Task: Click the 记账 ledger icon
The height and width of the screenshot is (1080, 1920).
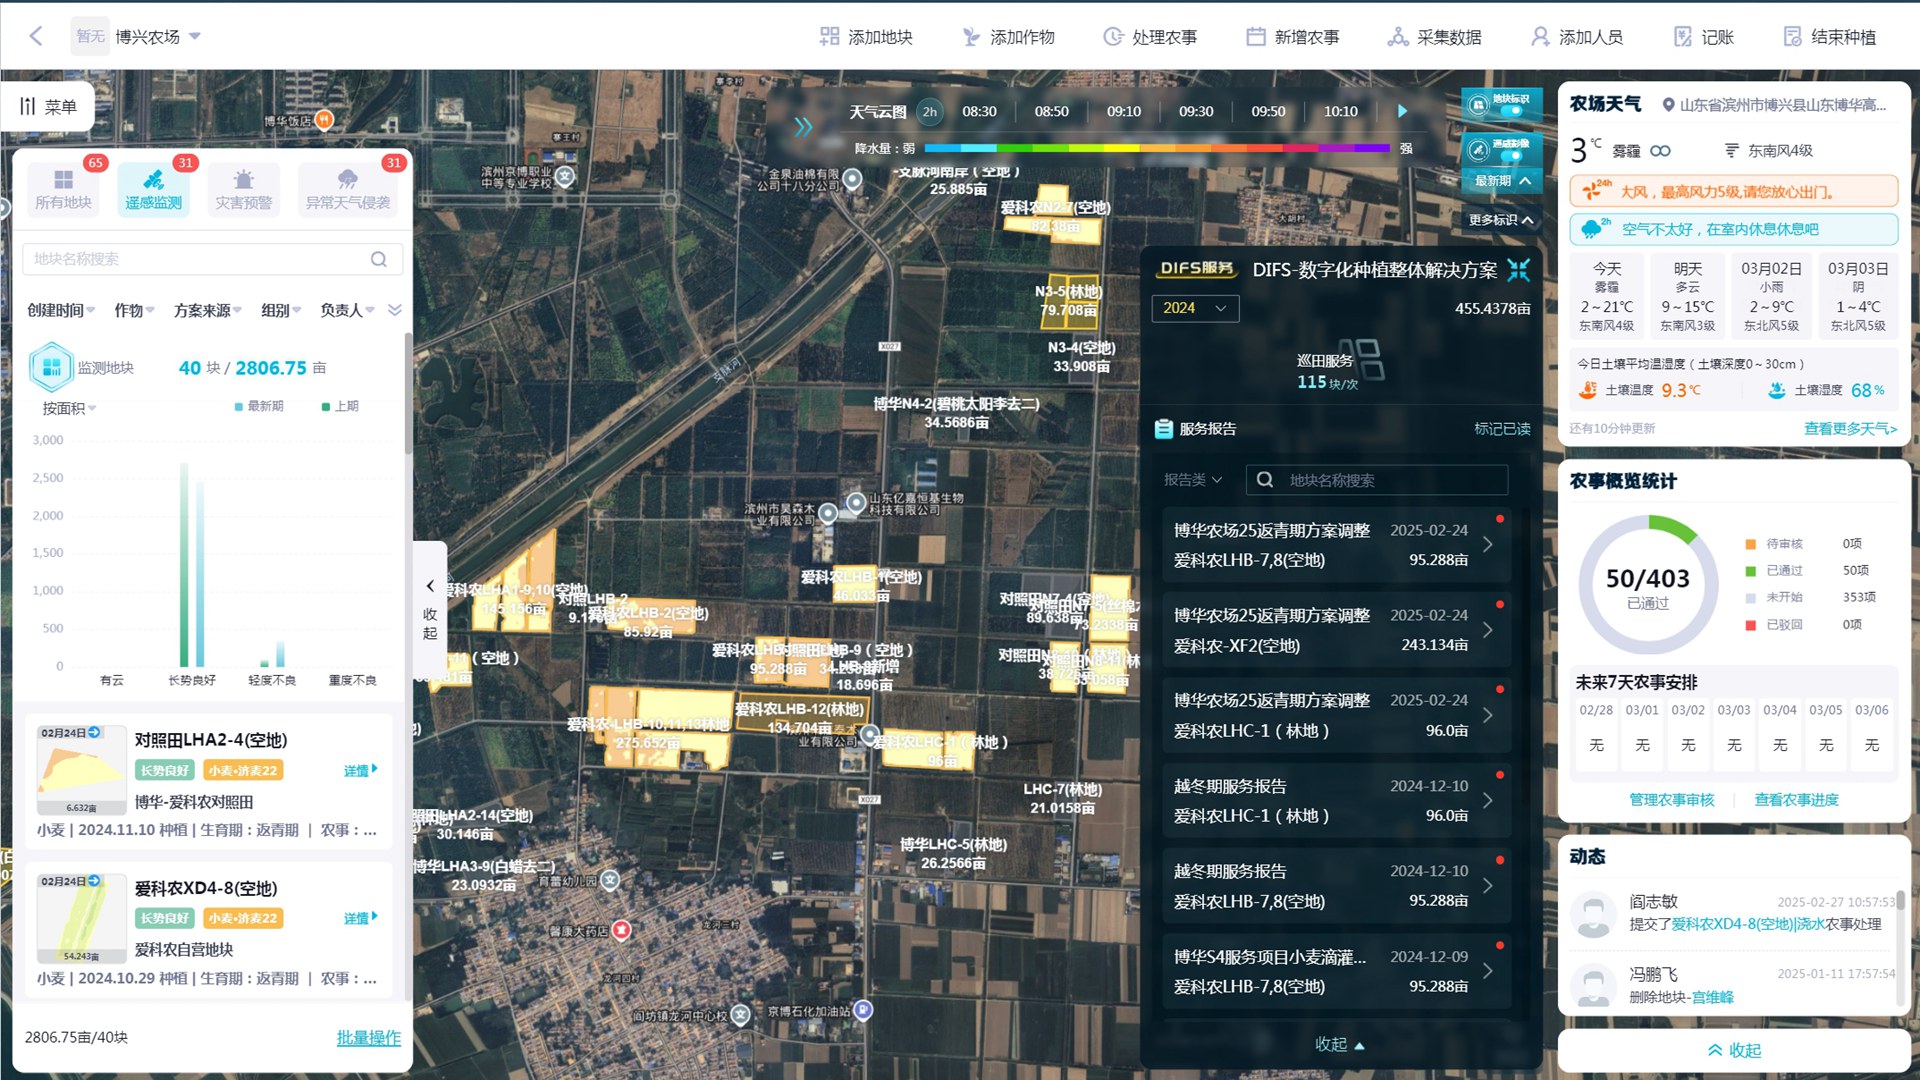Action: pos(1683,37)
